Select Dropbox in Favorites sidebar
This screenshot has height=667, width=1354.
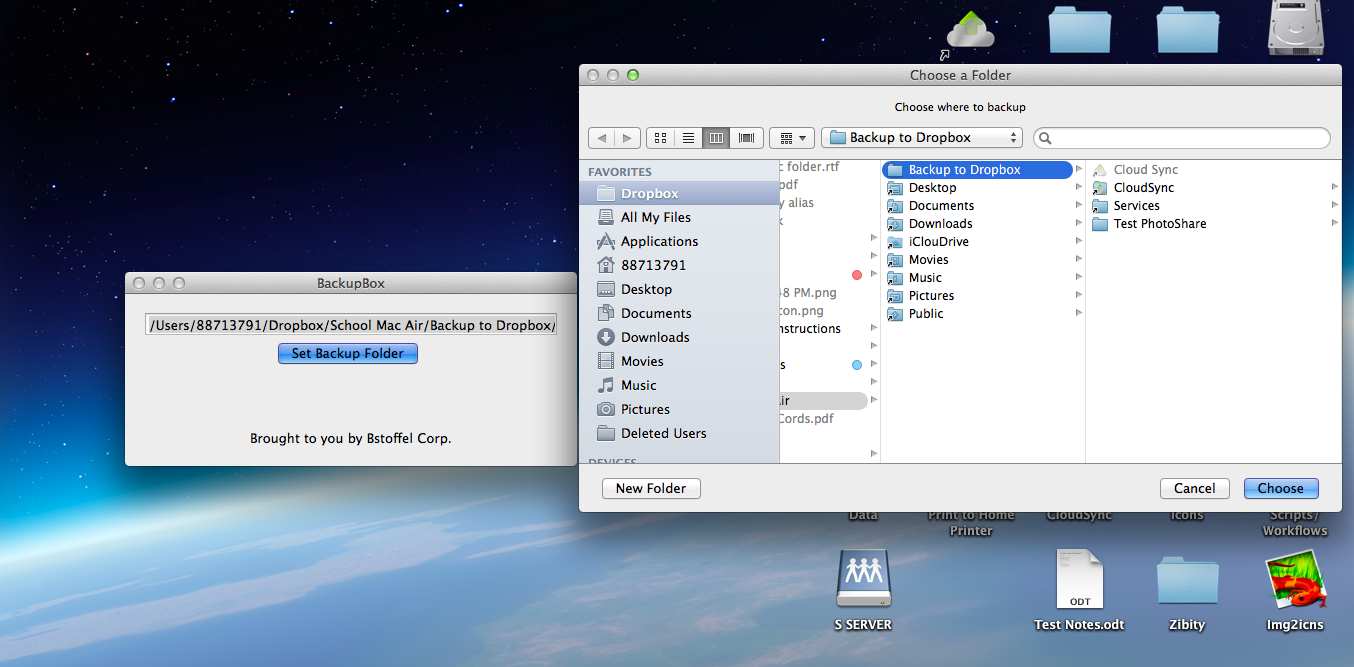[x=679, y=193]
